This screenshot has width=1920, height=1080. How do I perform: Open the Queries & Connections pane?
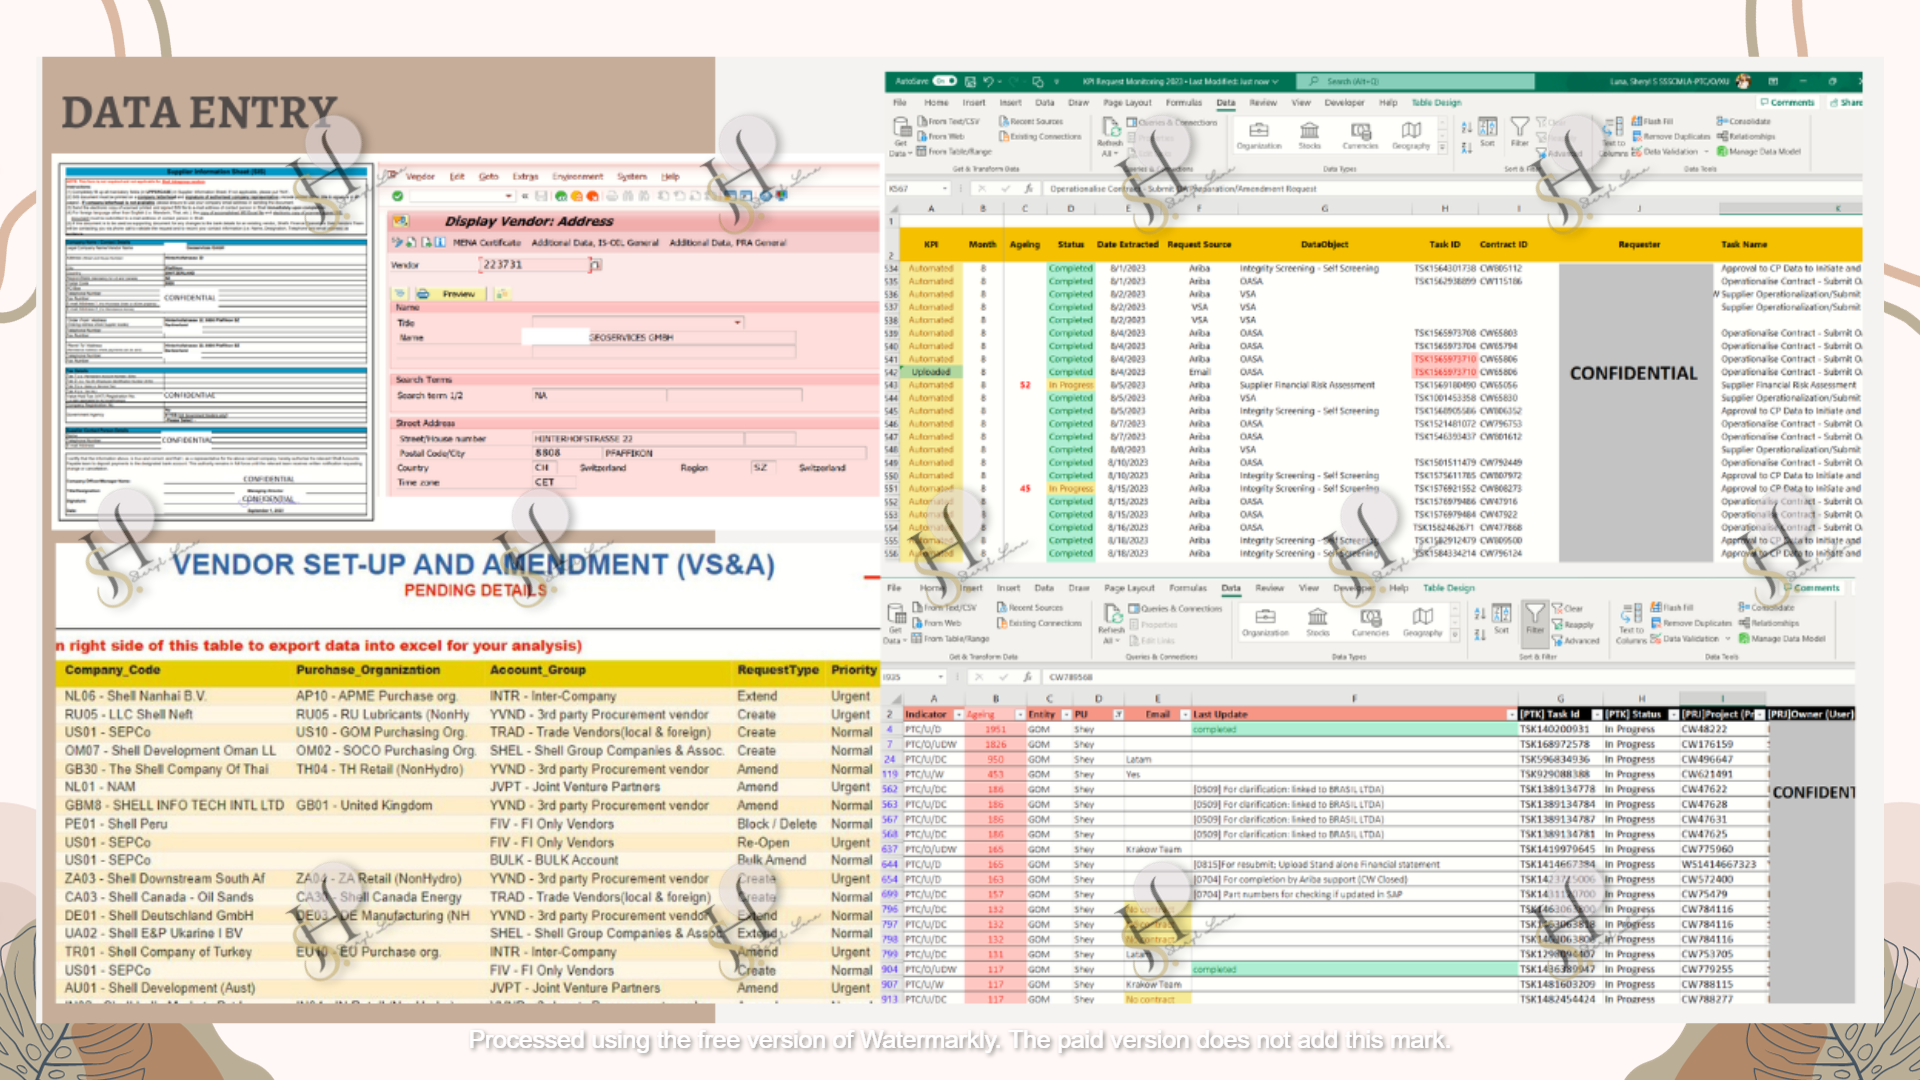tap(1178, 121)
